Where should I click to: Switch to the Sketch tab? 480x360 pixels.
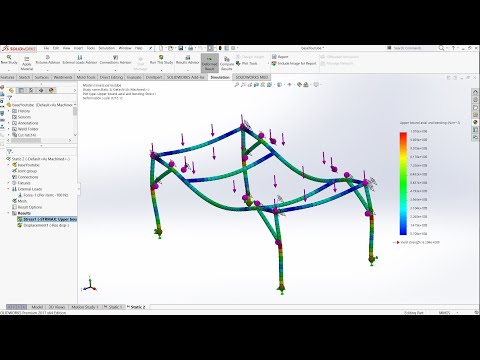point(24,77)
